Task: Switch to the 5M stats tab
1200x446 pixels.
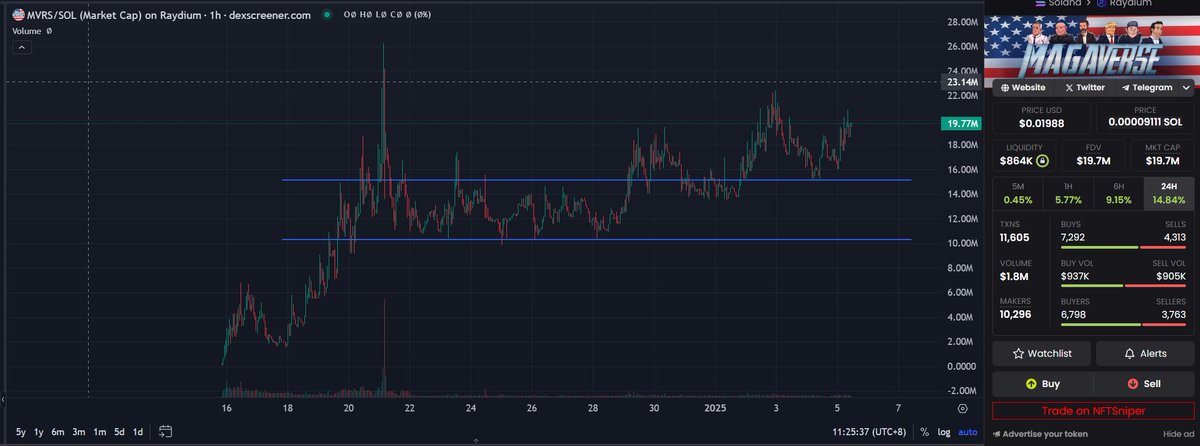Action: (x=1017, y=193)
